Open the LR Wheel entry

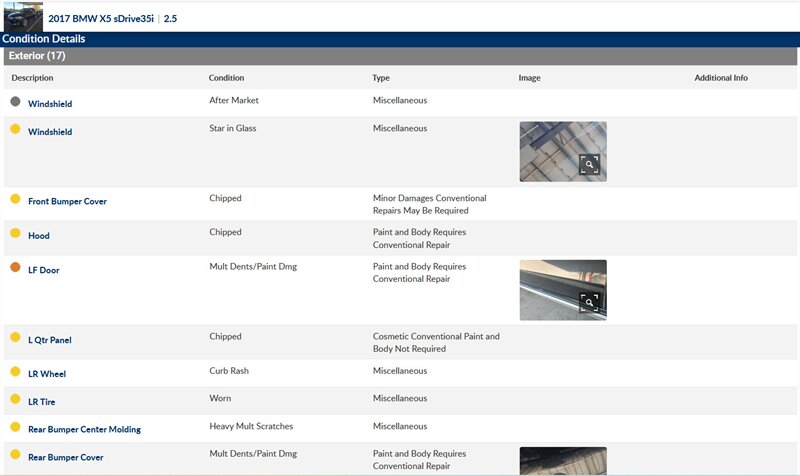tap(48, 374)
